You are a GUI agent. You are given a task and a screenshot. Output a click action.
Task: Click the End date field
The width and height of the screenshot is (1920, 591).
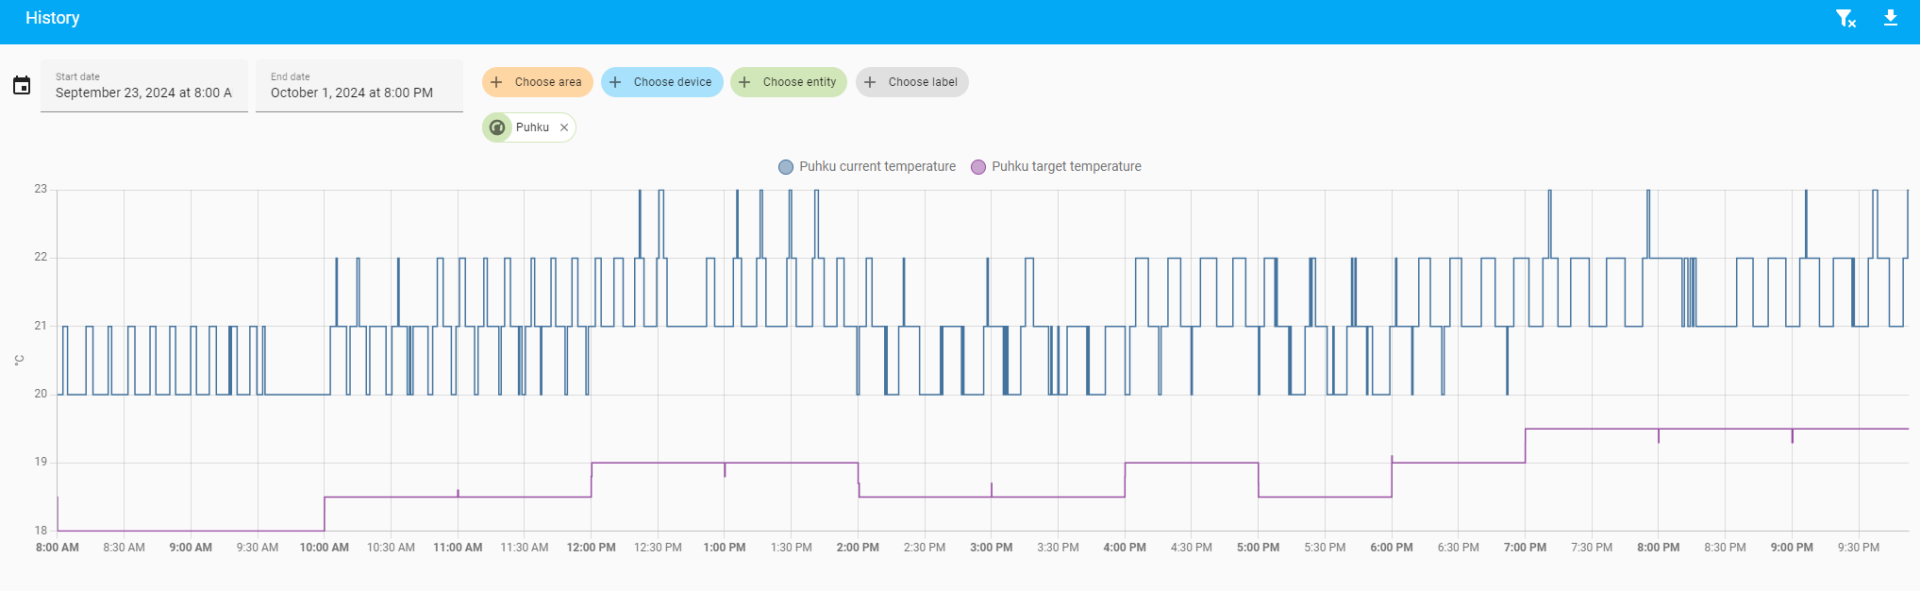coord(358,86)
